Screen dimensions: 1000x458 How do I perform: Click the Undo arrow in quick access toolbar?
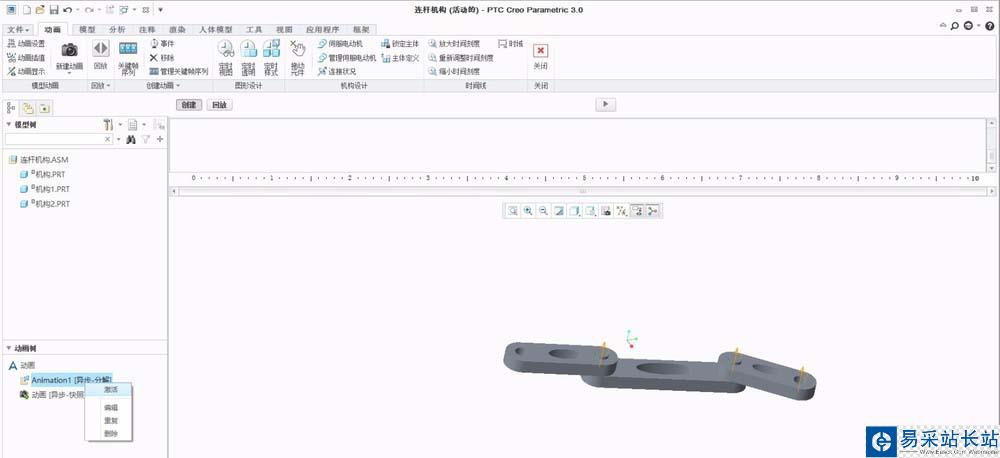(x=68, y=10)
